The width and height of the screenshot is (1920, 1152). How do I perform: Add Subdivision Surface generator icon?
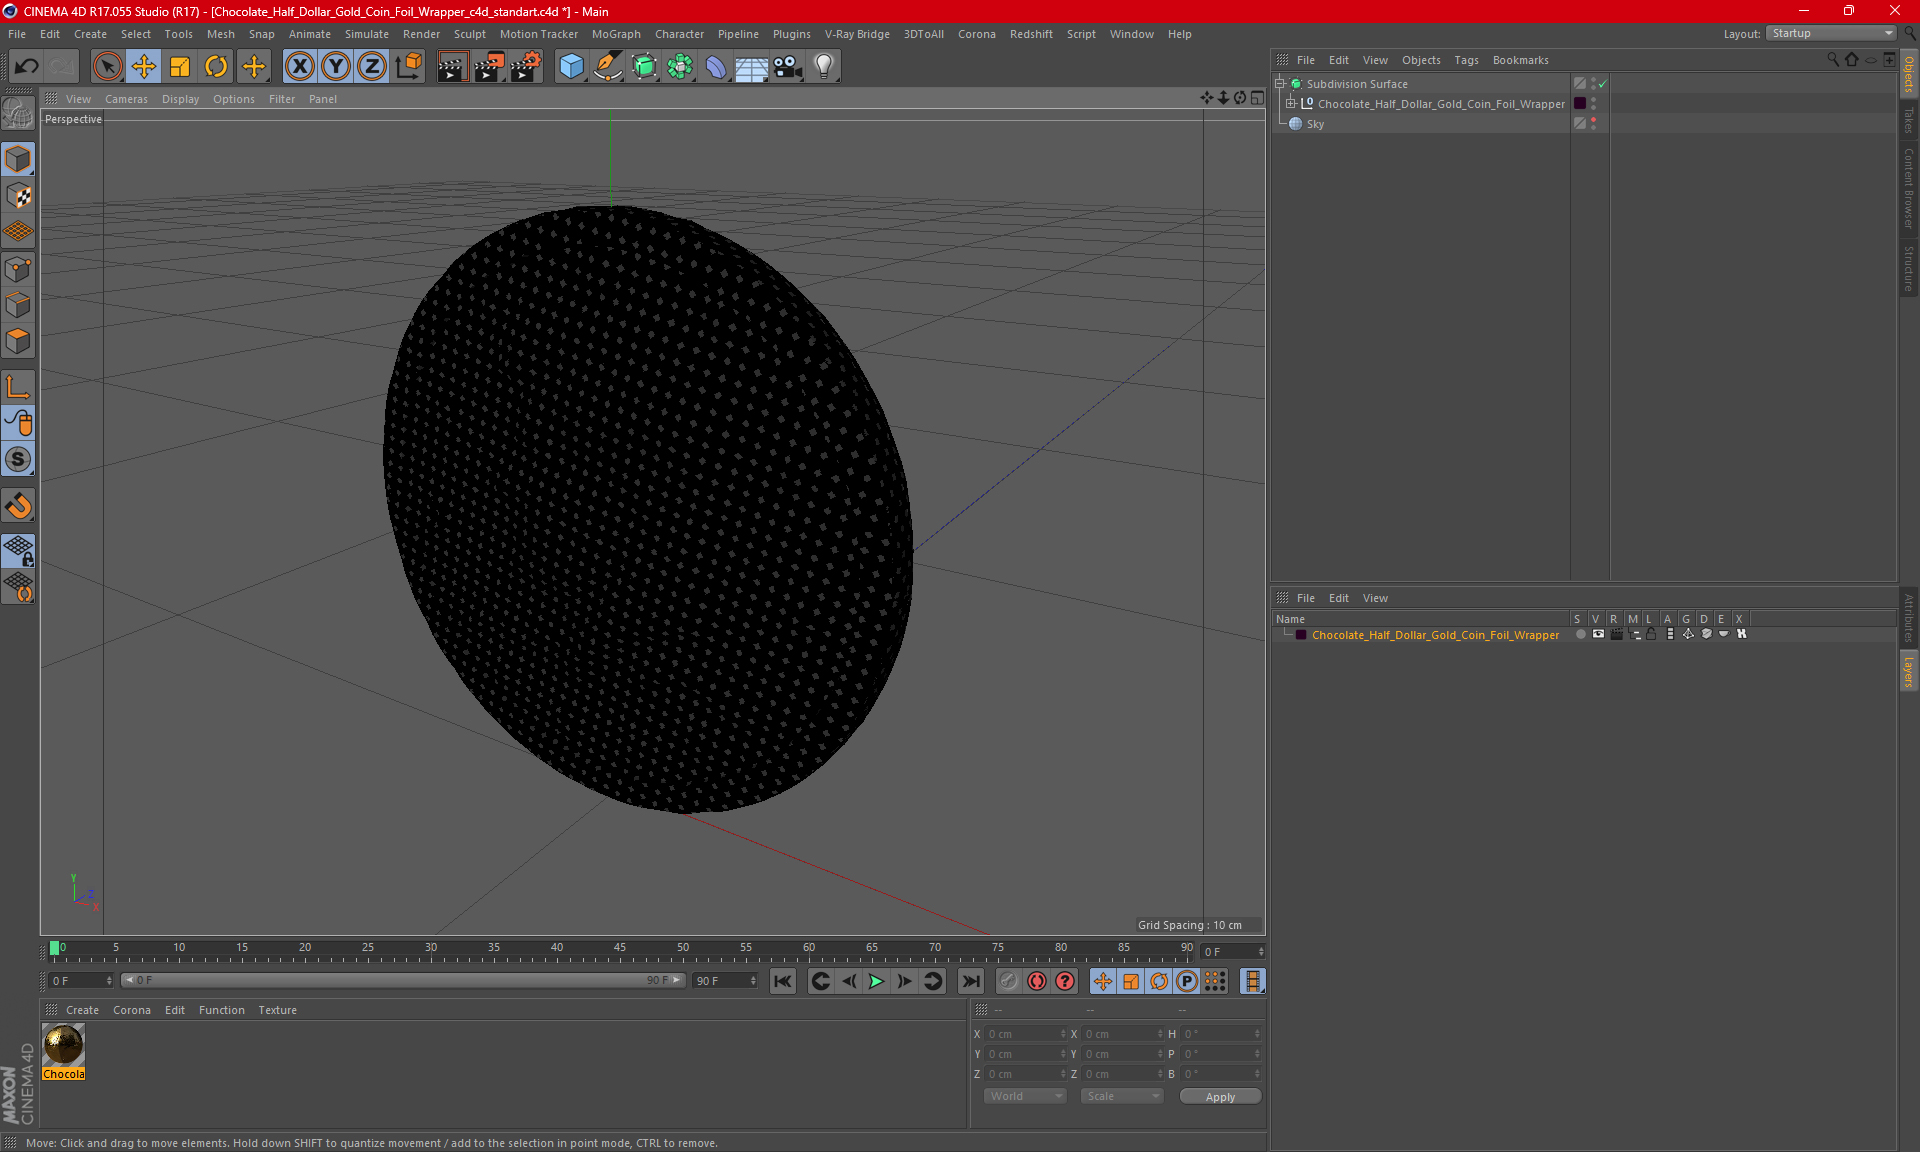[644, 66]
